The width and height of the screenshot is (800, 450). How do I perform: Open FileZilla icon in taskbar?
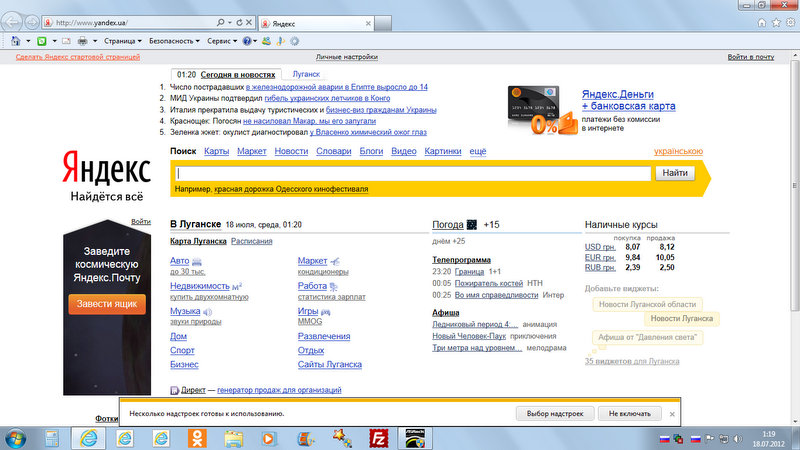click(x=379, y=438)
